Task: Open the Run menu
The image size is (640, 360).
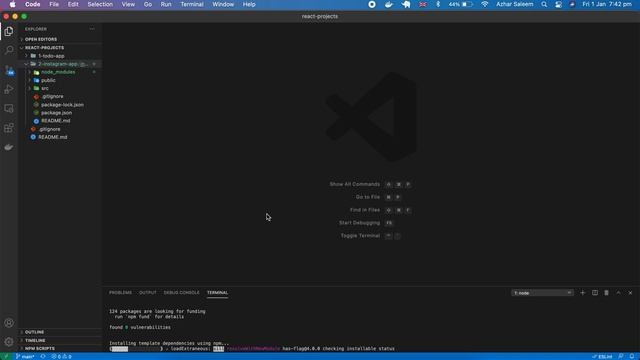Action: pyautogui.click(x=166, y=4)
